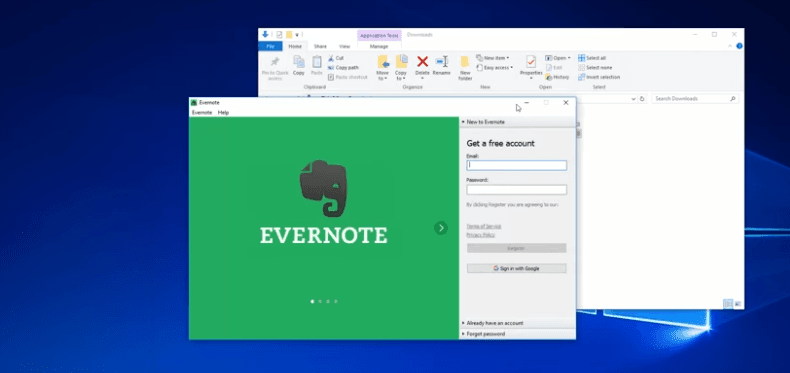Image resolution: width=790 pixels, height=373 pixels.
Task: Collapse the New to Evernote section
Action: 517,122
